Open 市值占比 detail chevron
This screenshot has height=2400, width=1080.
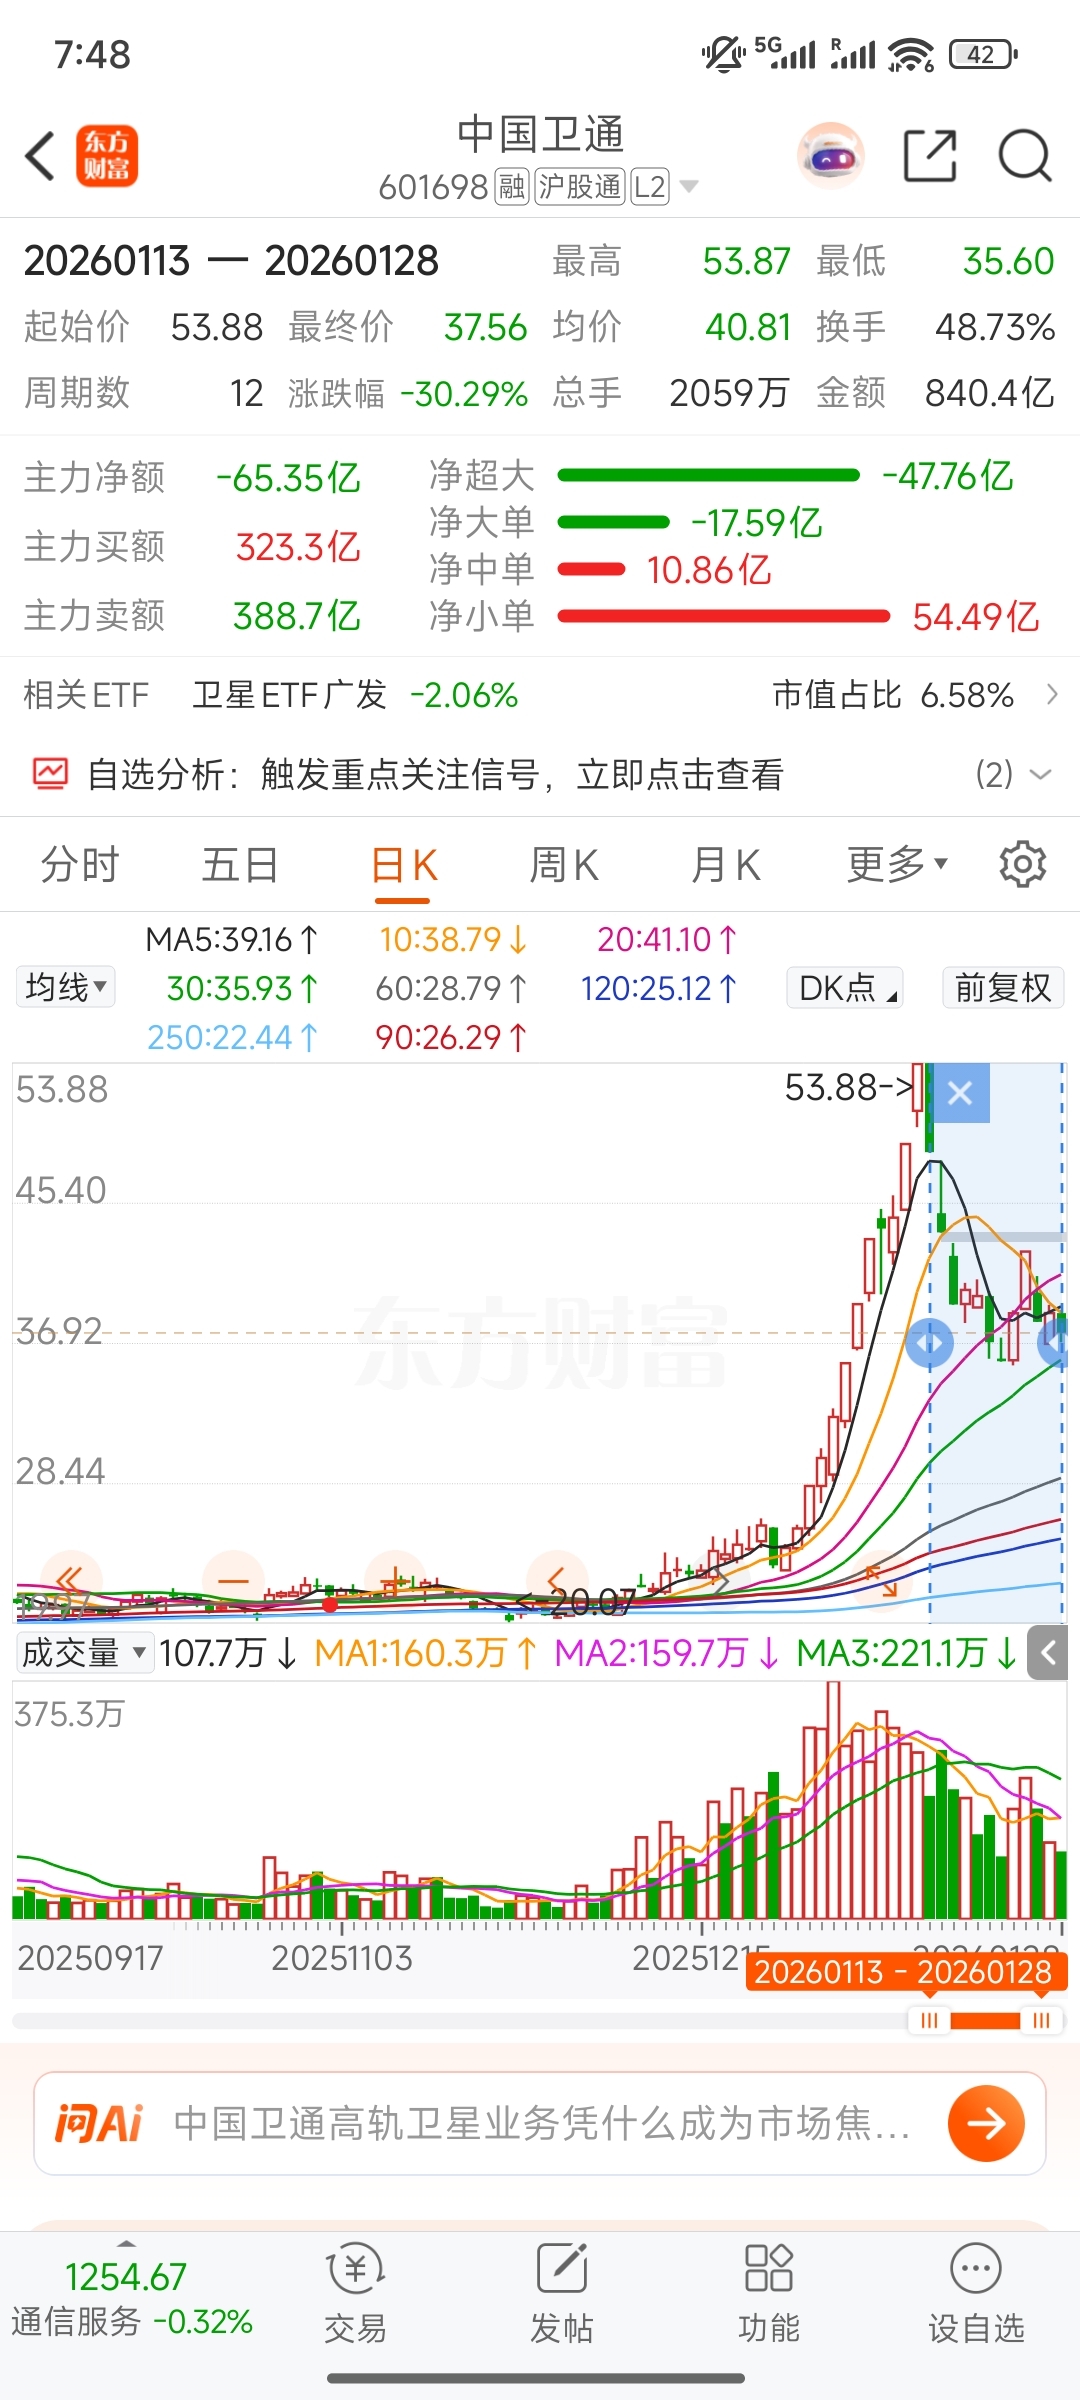click(x=1052, y=694)
